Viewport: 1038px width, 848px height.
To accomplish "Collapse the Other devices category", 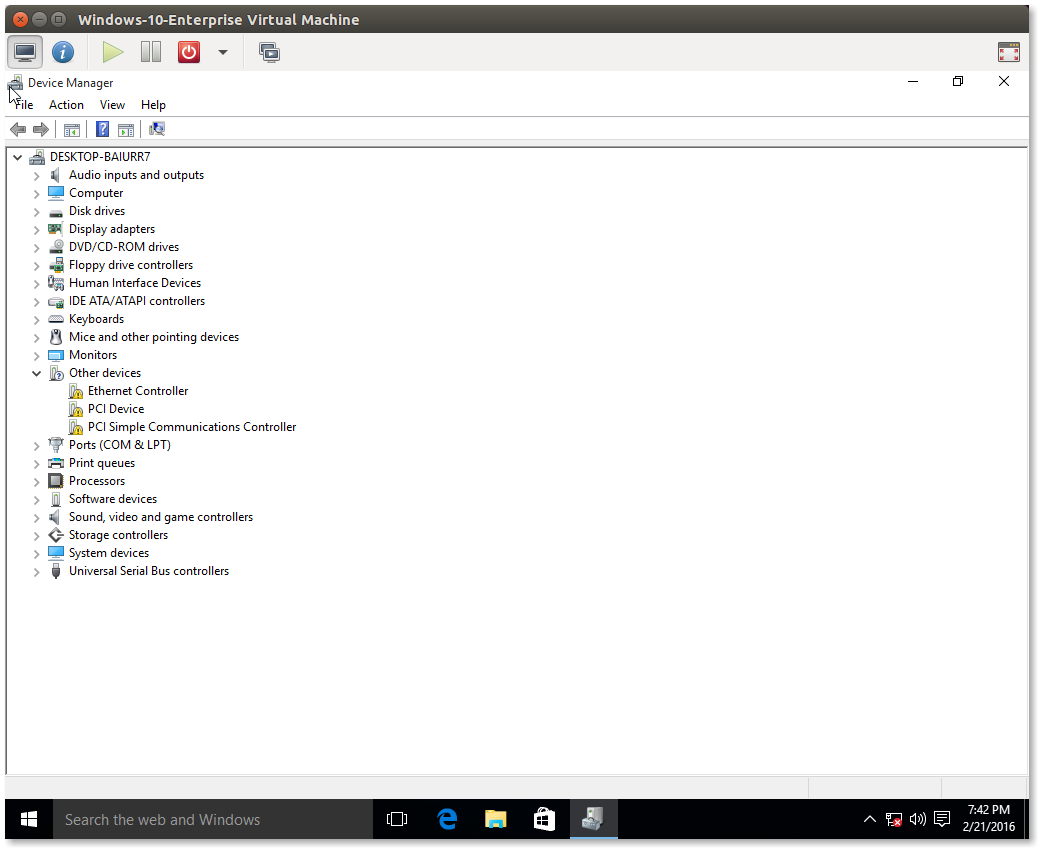I will 36,373.
